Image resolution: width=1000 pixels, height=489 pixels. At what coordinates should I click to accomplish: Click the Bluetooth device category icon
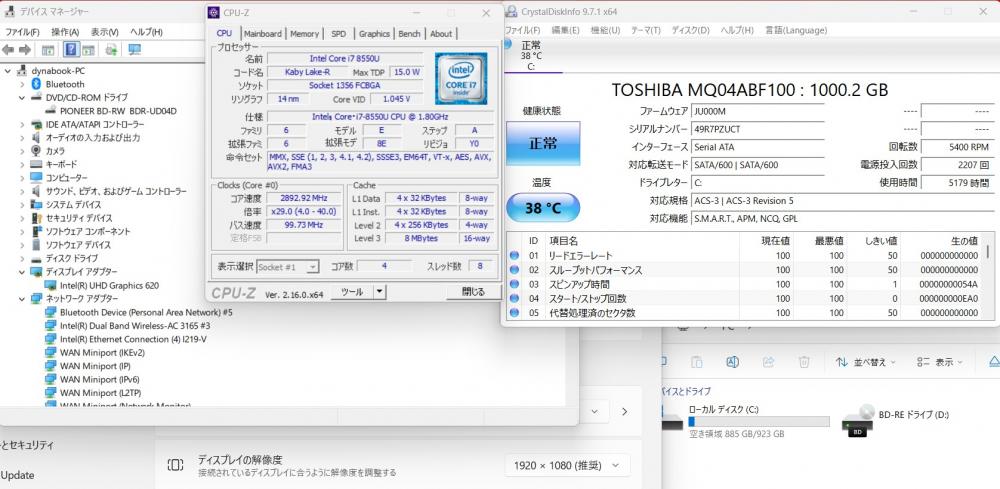(x=36, y=84)
